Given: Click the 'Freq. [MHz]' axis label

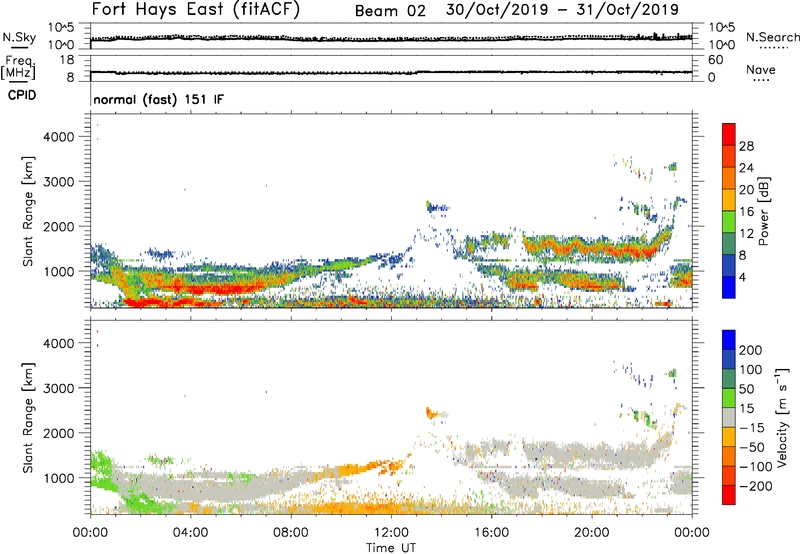Looking at the screenshot, I should [x=19, y=67].
